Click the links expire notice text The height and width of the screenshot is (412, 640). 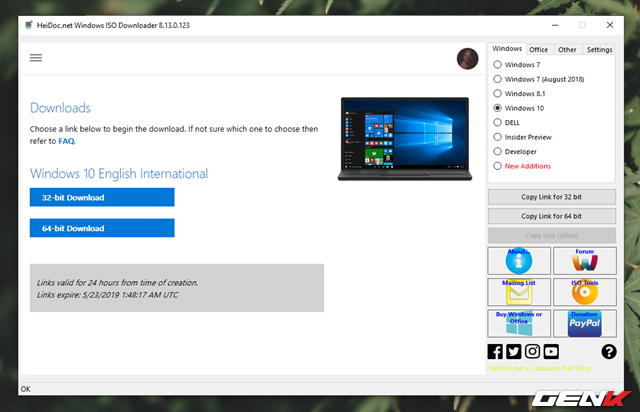(107, 295)
